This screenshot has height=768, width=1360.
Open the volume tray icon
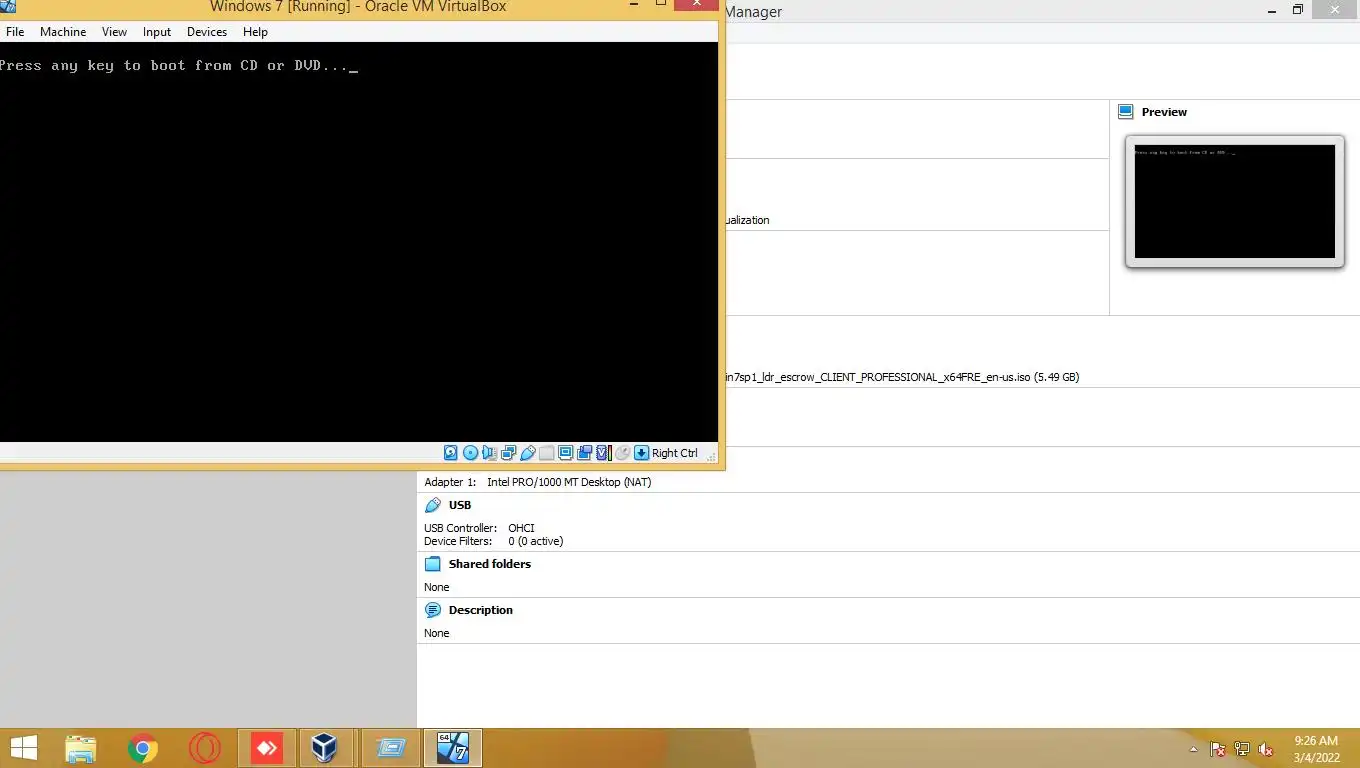(x=1266, y=749)
